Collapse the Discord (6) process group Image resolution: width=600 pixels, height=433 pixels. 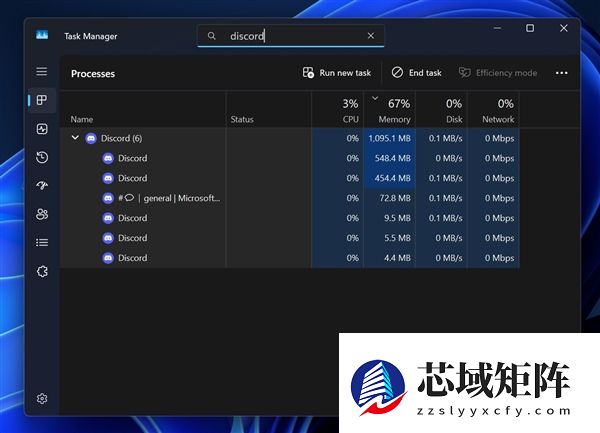(75, 138)
